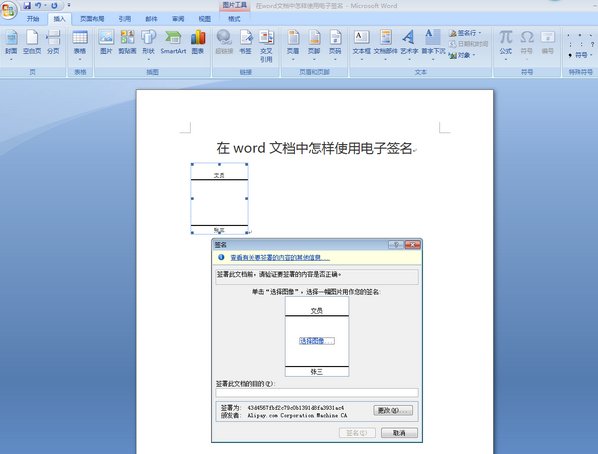This screenshot has height=454, width=598.
Task: Click Select Image (选择图像) link in dialog
Action: pyautogui.click(x=317, y=341)
